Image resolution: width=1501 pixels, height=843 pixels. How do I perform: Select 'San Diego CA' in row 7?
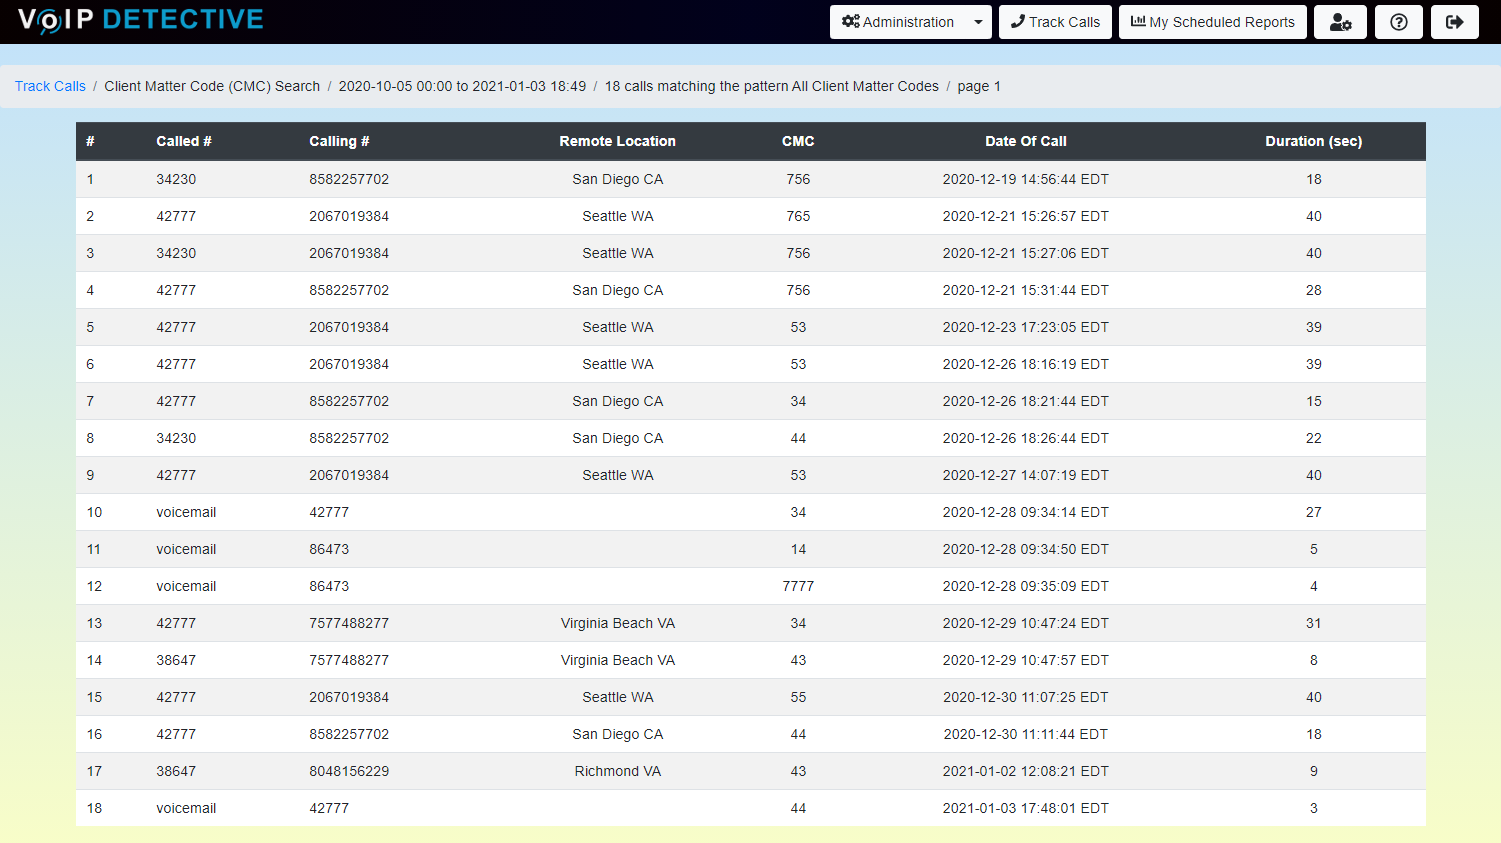618,401
